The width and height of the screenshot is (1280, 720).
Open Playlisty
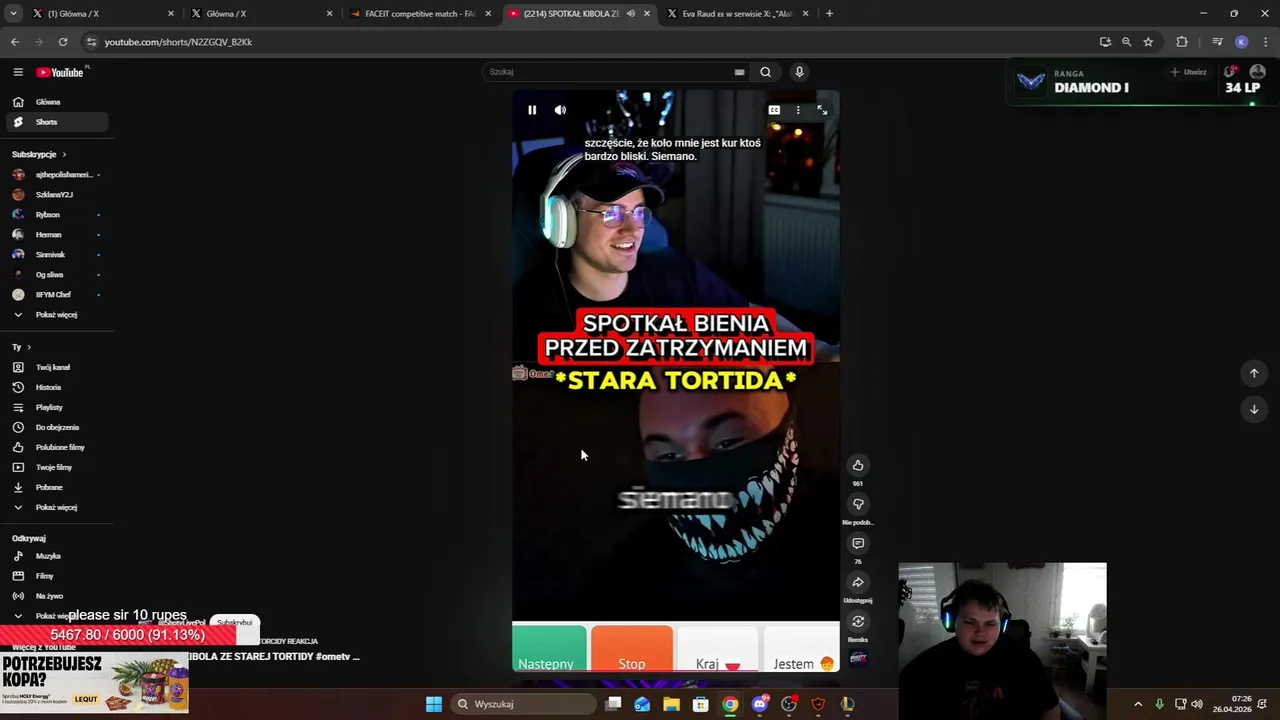pyautogui.click(x=56, y=407)
